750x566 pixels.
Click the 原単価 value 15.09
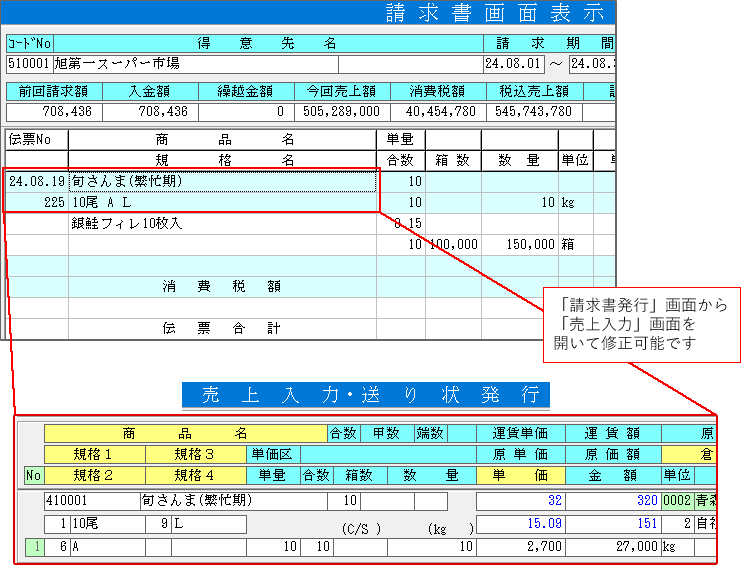pyautogui.click(x=520, y=524)
